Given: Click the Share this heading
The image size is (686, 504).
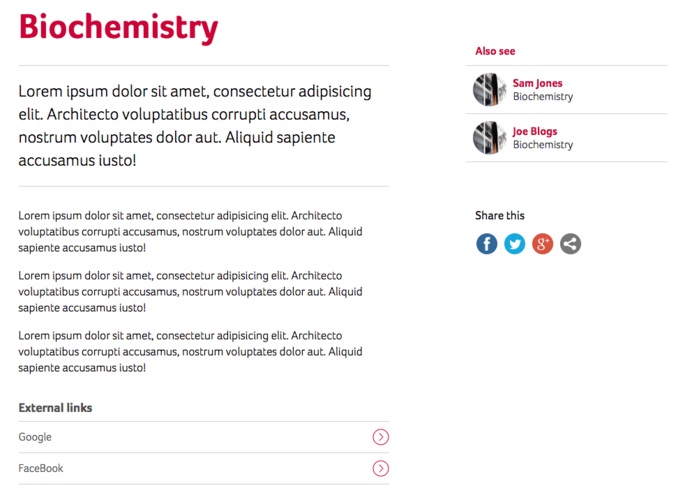Looking at the screenshot, I should coord(500,215).
